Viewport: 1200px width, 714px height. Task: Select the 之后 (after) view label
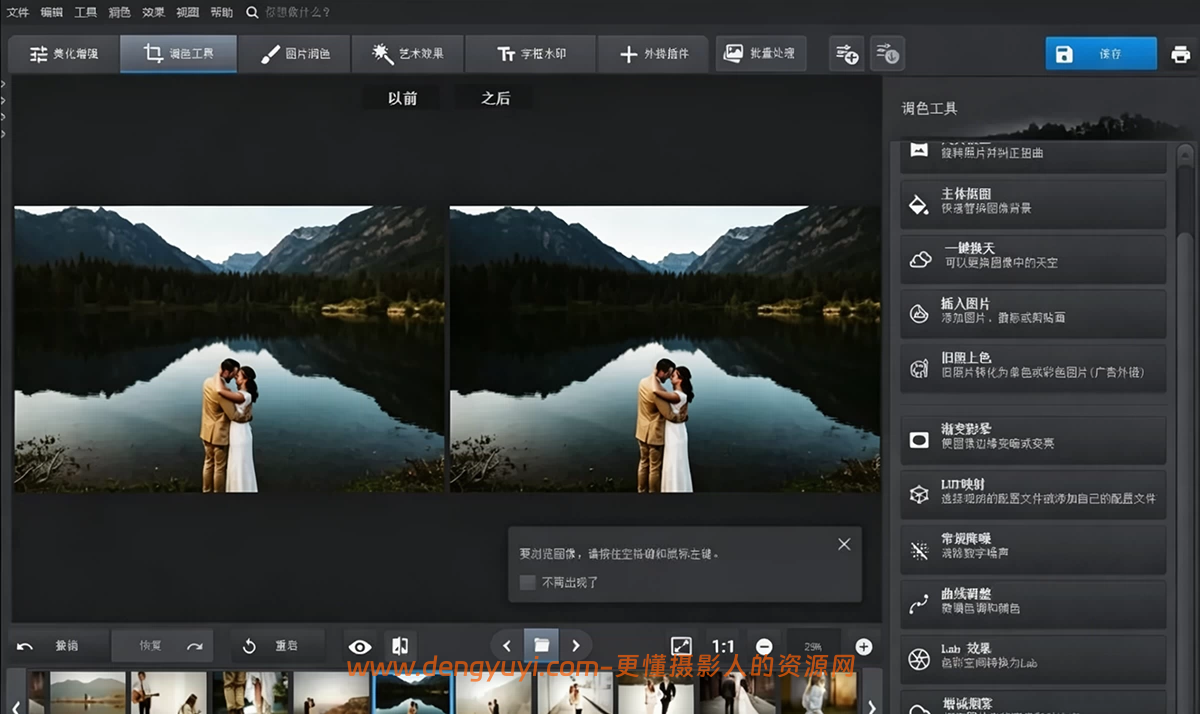[x=495, y=98]
